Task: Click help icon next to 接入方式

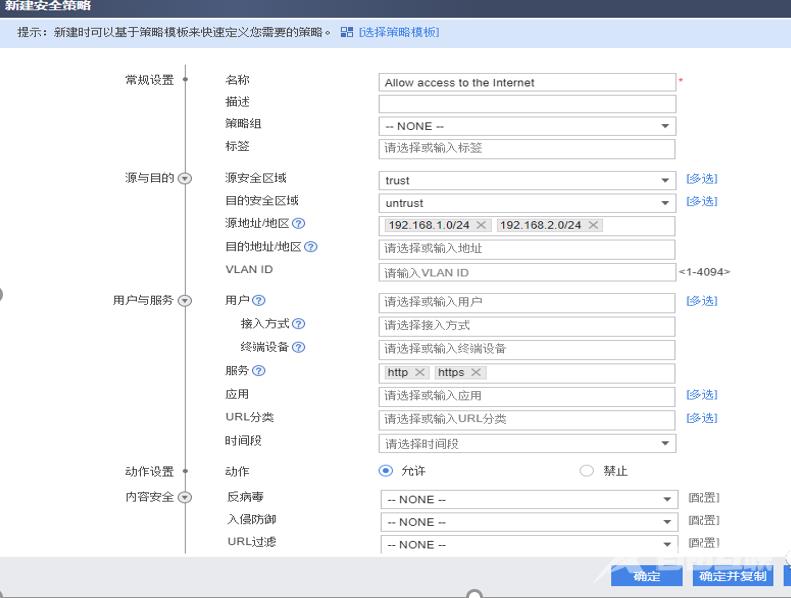Action: click(298, 324)
